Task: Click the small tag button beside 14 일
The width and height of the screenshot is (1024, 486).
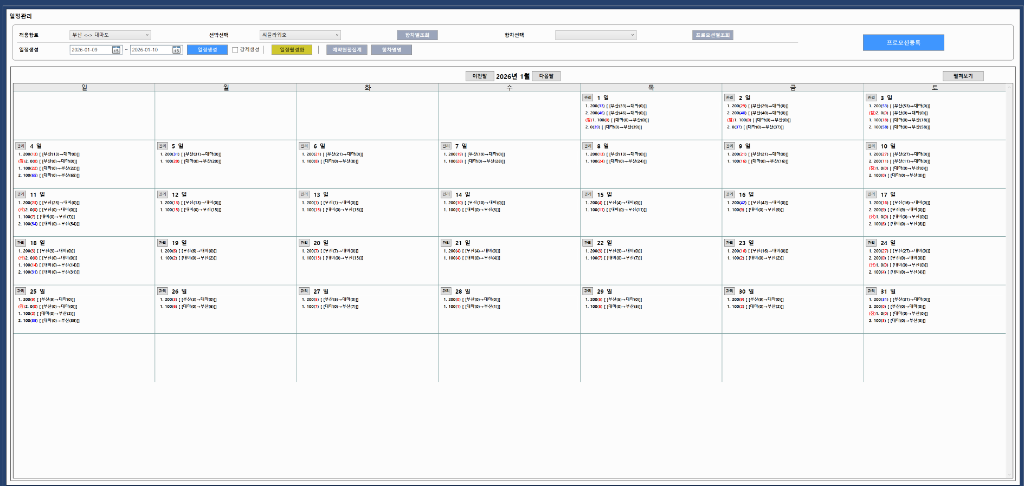Action: click(446, 194)
